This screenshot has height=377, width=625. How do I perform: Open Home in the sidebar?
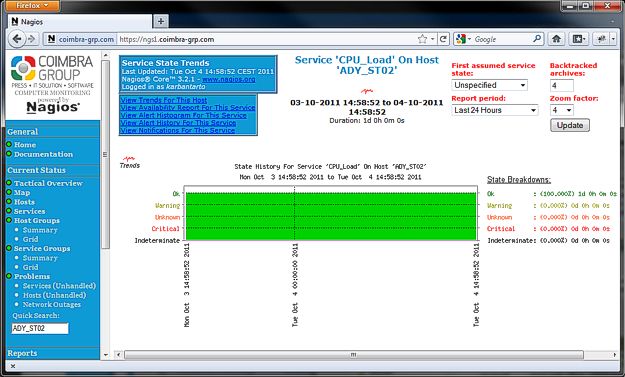[25, 144]
